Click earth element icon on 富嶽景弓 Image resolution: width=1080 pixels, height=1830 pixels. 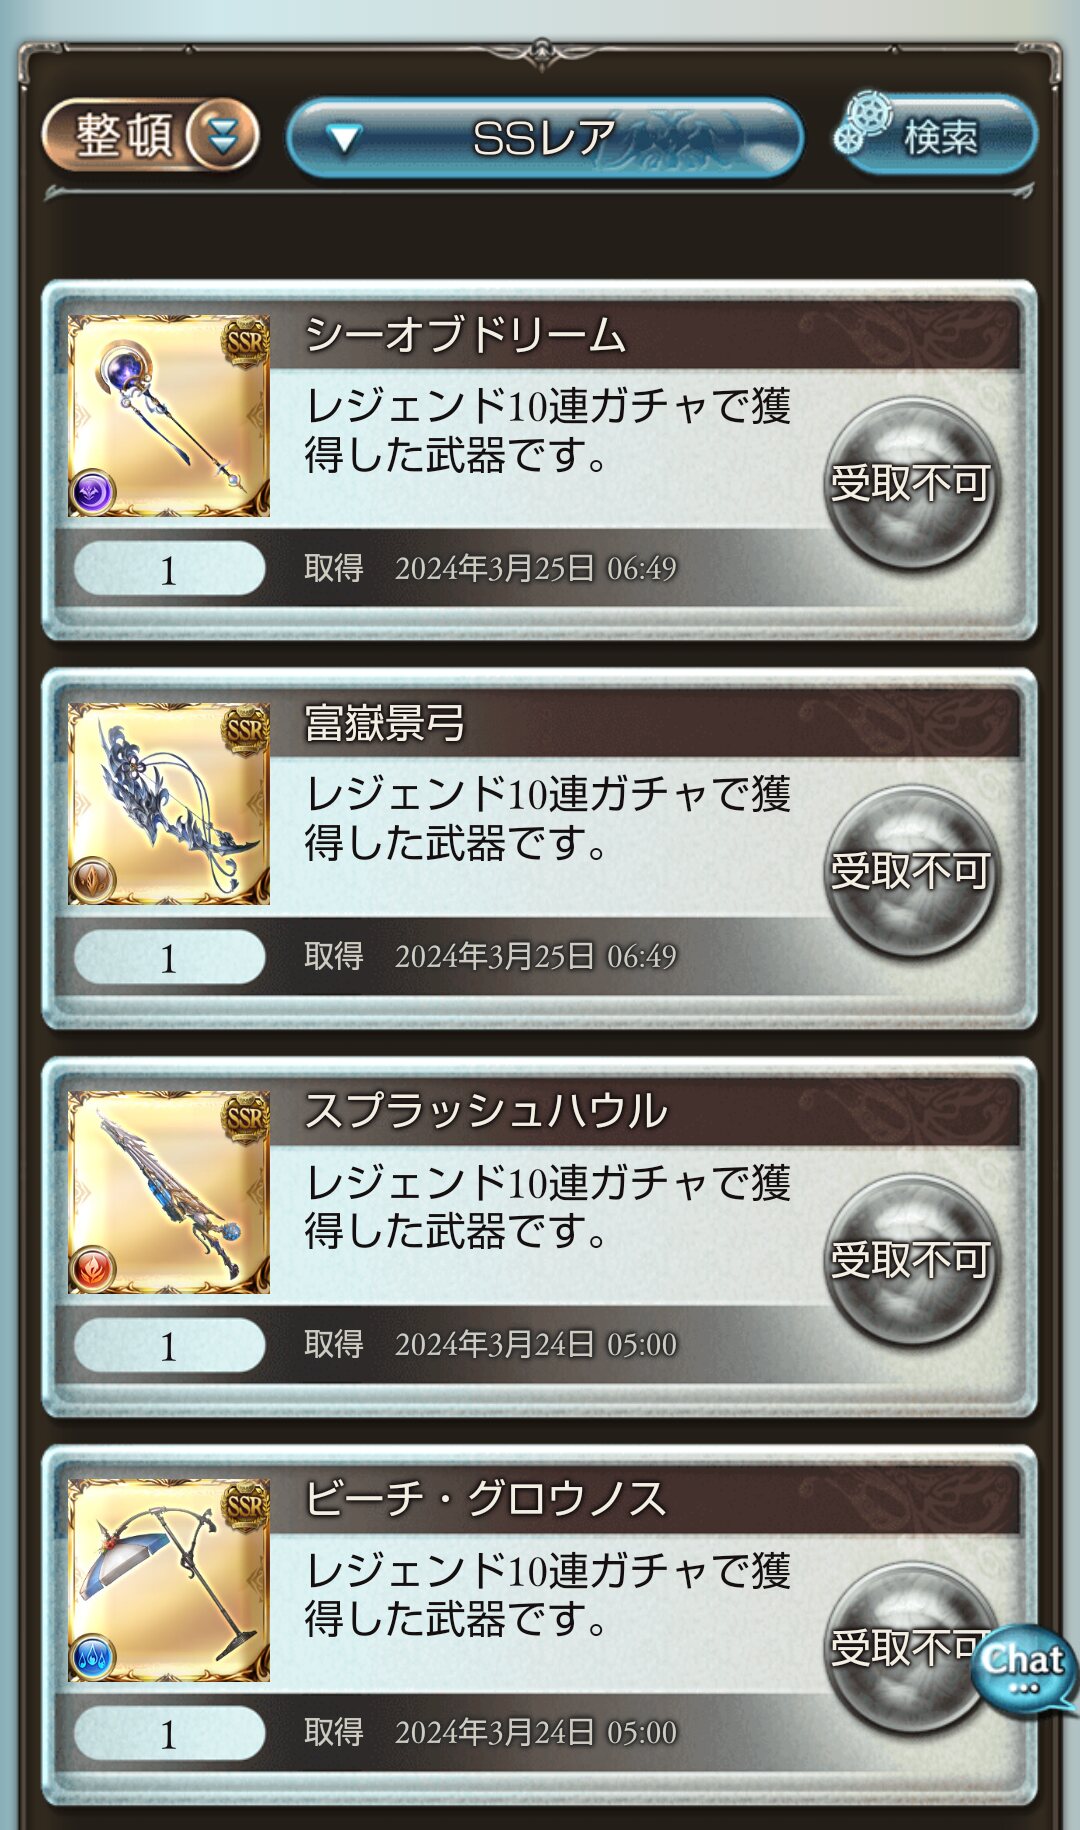pyautogui.click(x=93, y=881)
